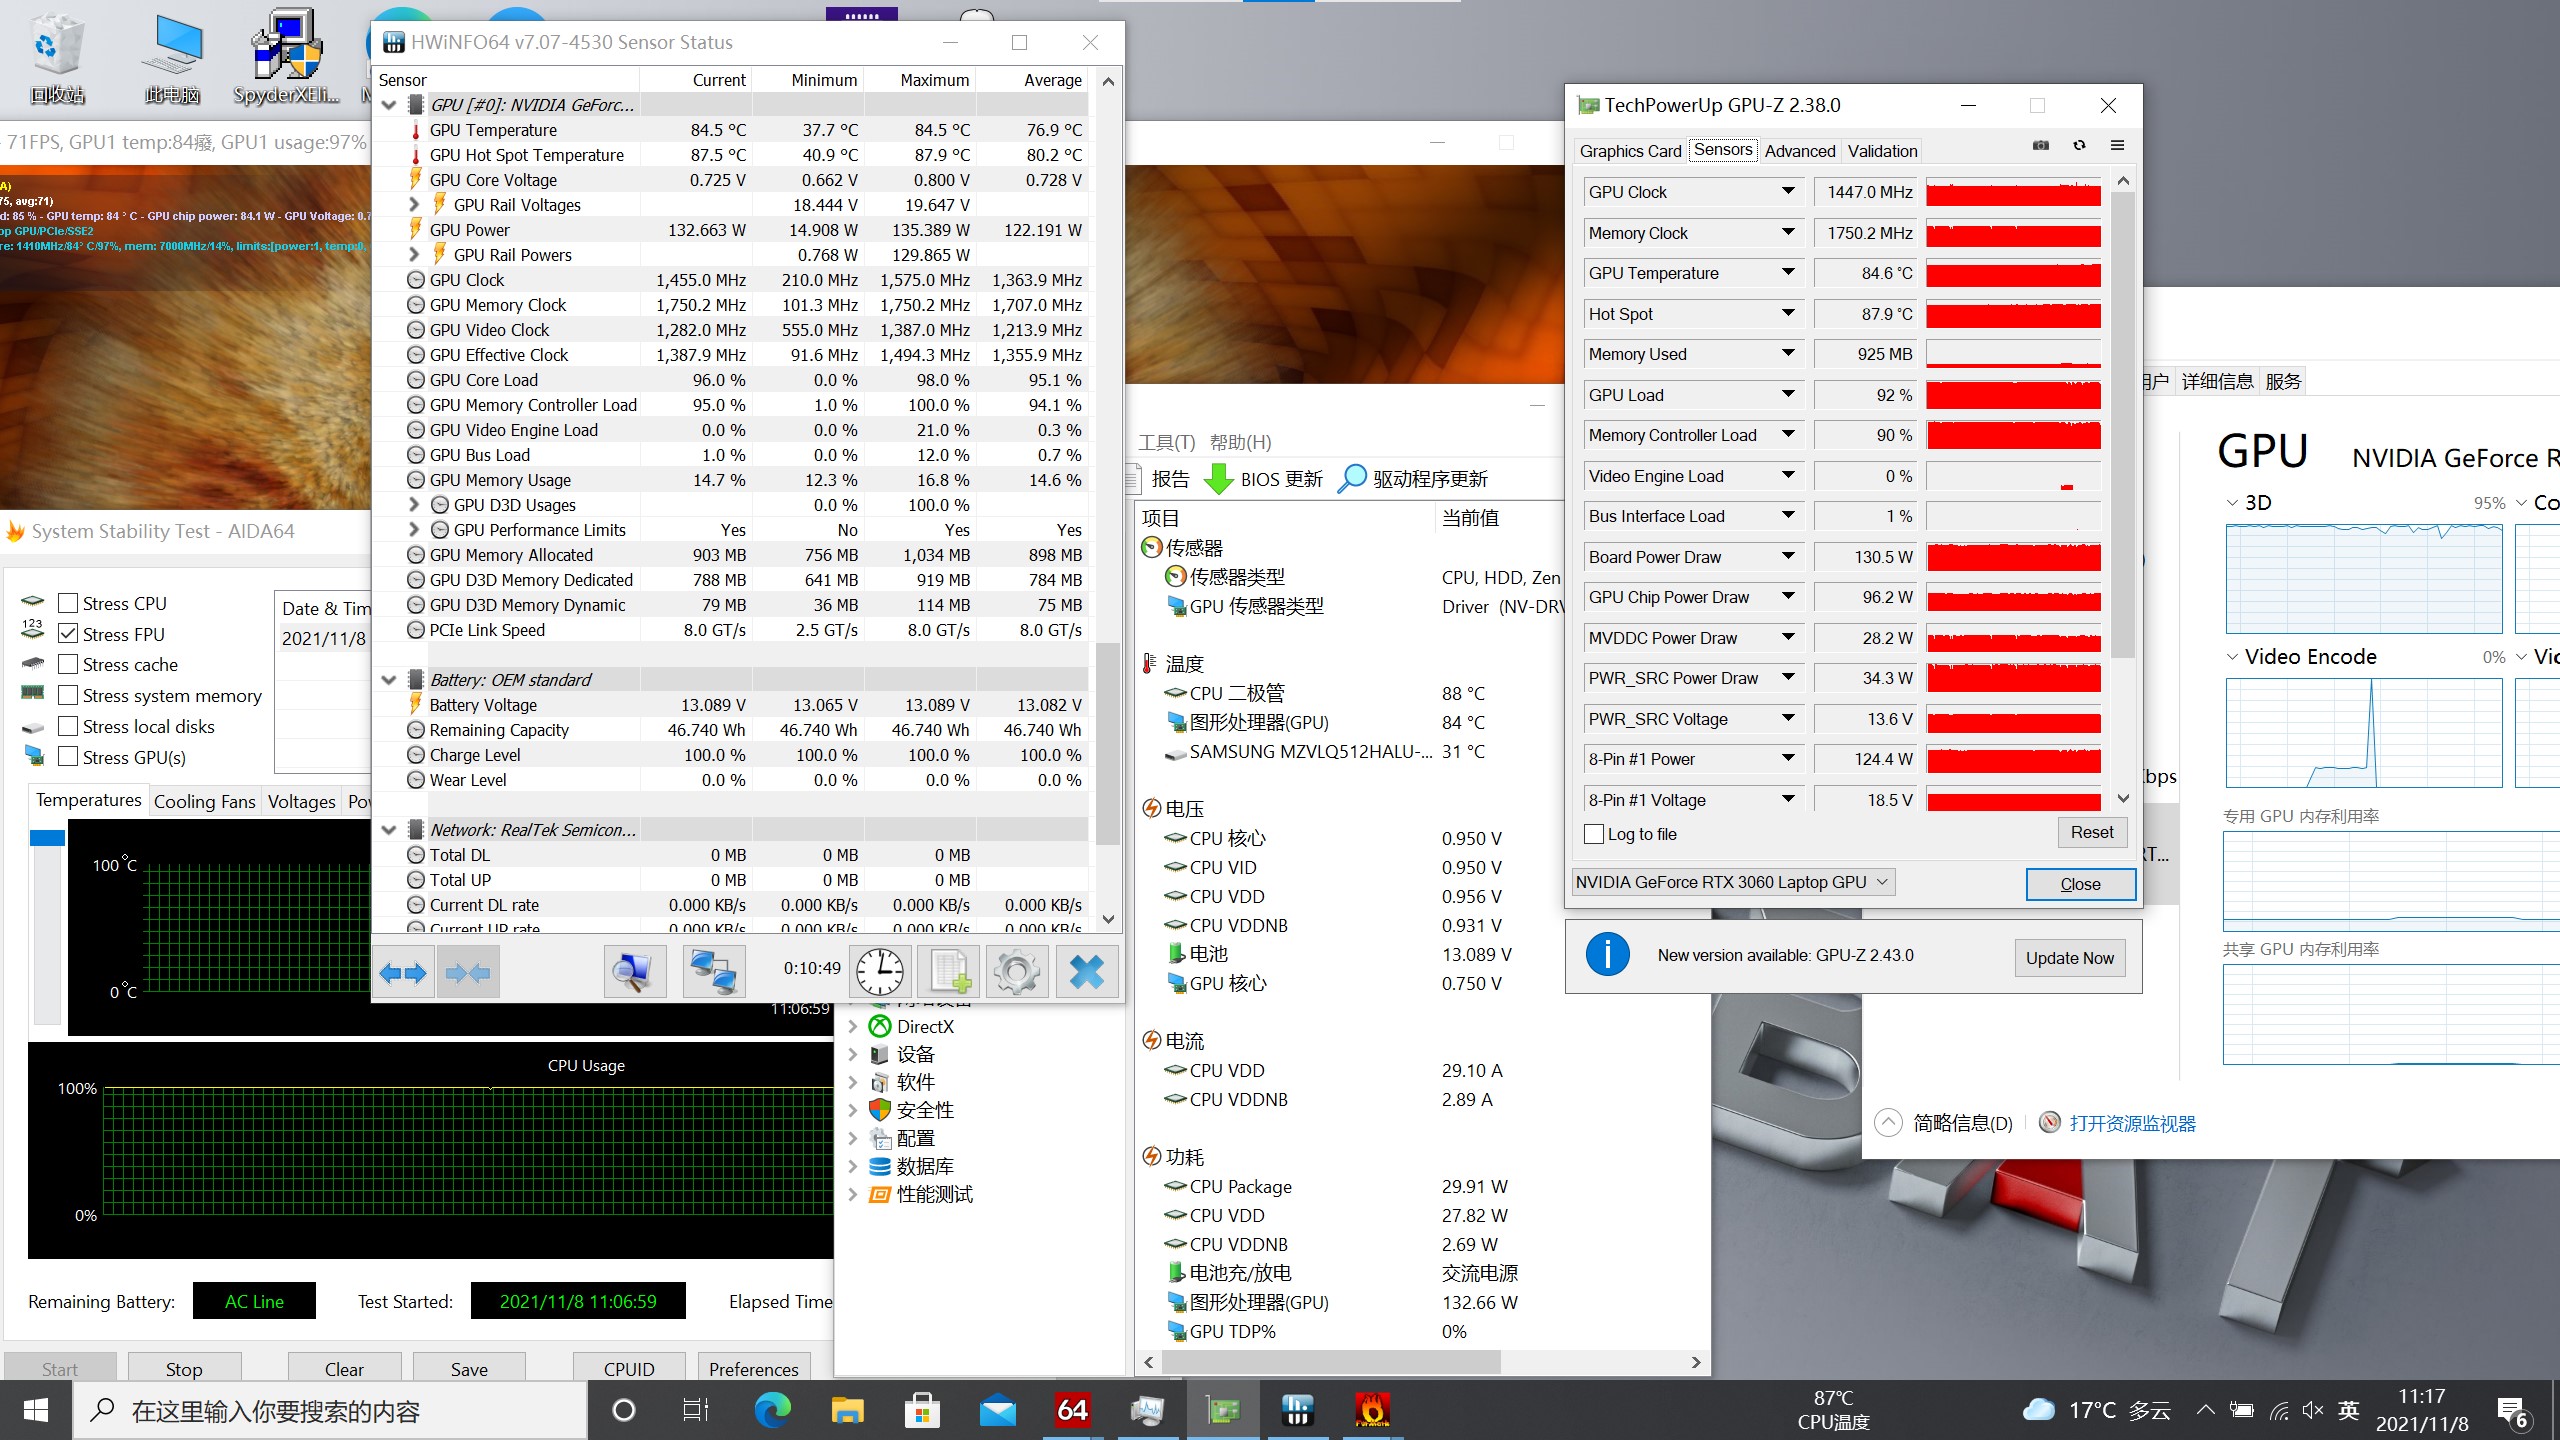Open RTX 3060 Laptop GPU selector

1731,882
